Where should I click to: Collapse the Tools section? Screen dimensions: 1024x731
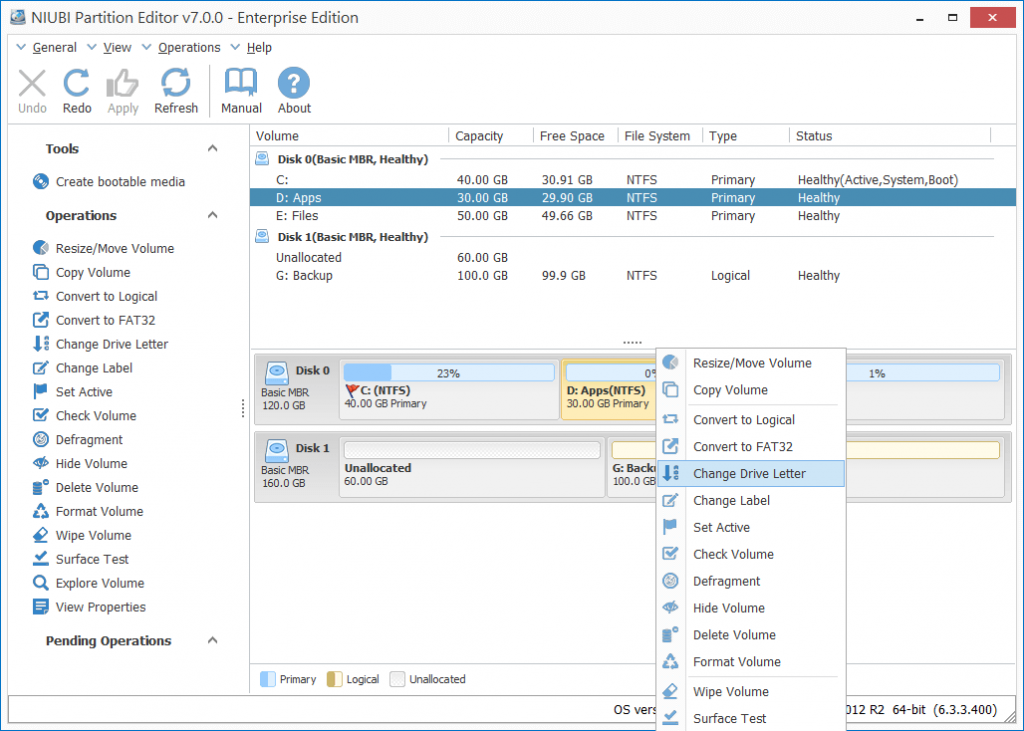(211, 147)
